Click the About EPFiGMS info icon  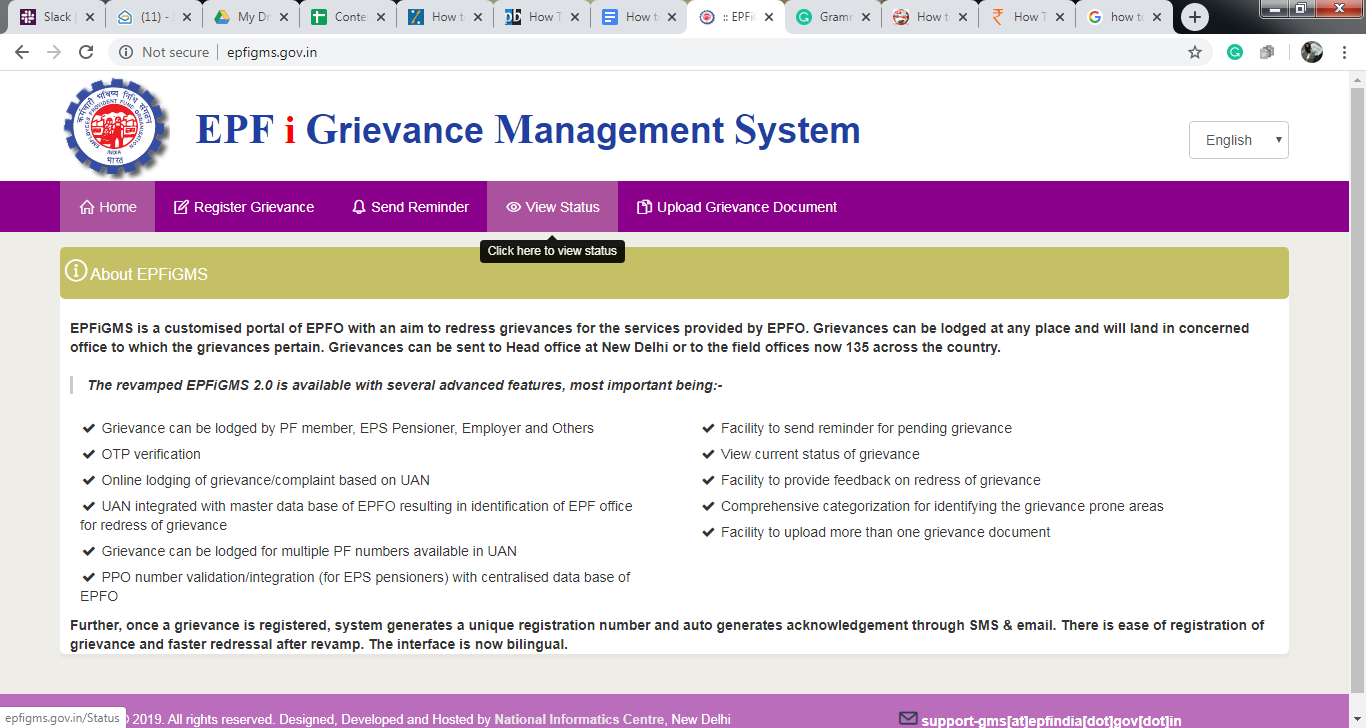coord(76,271)
